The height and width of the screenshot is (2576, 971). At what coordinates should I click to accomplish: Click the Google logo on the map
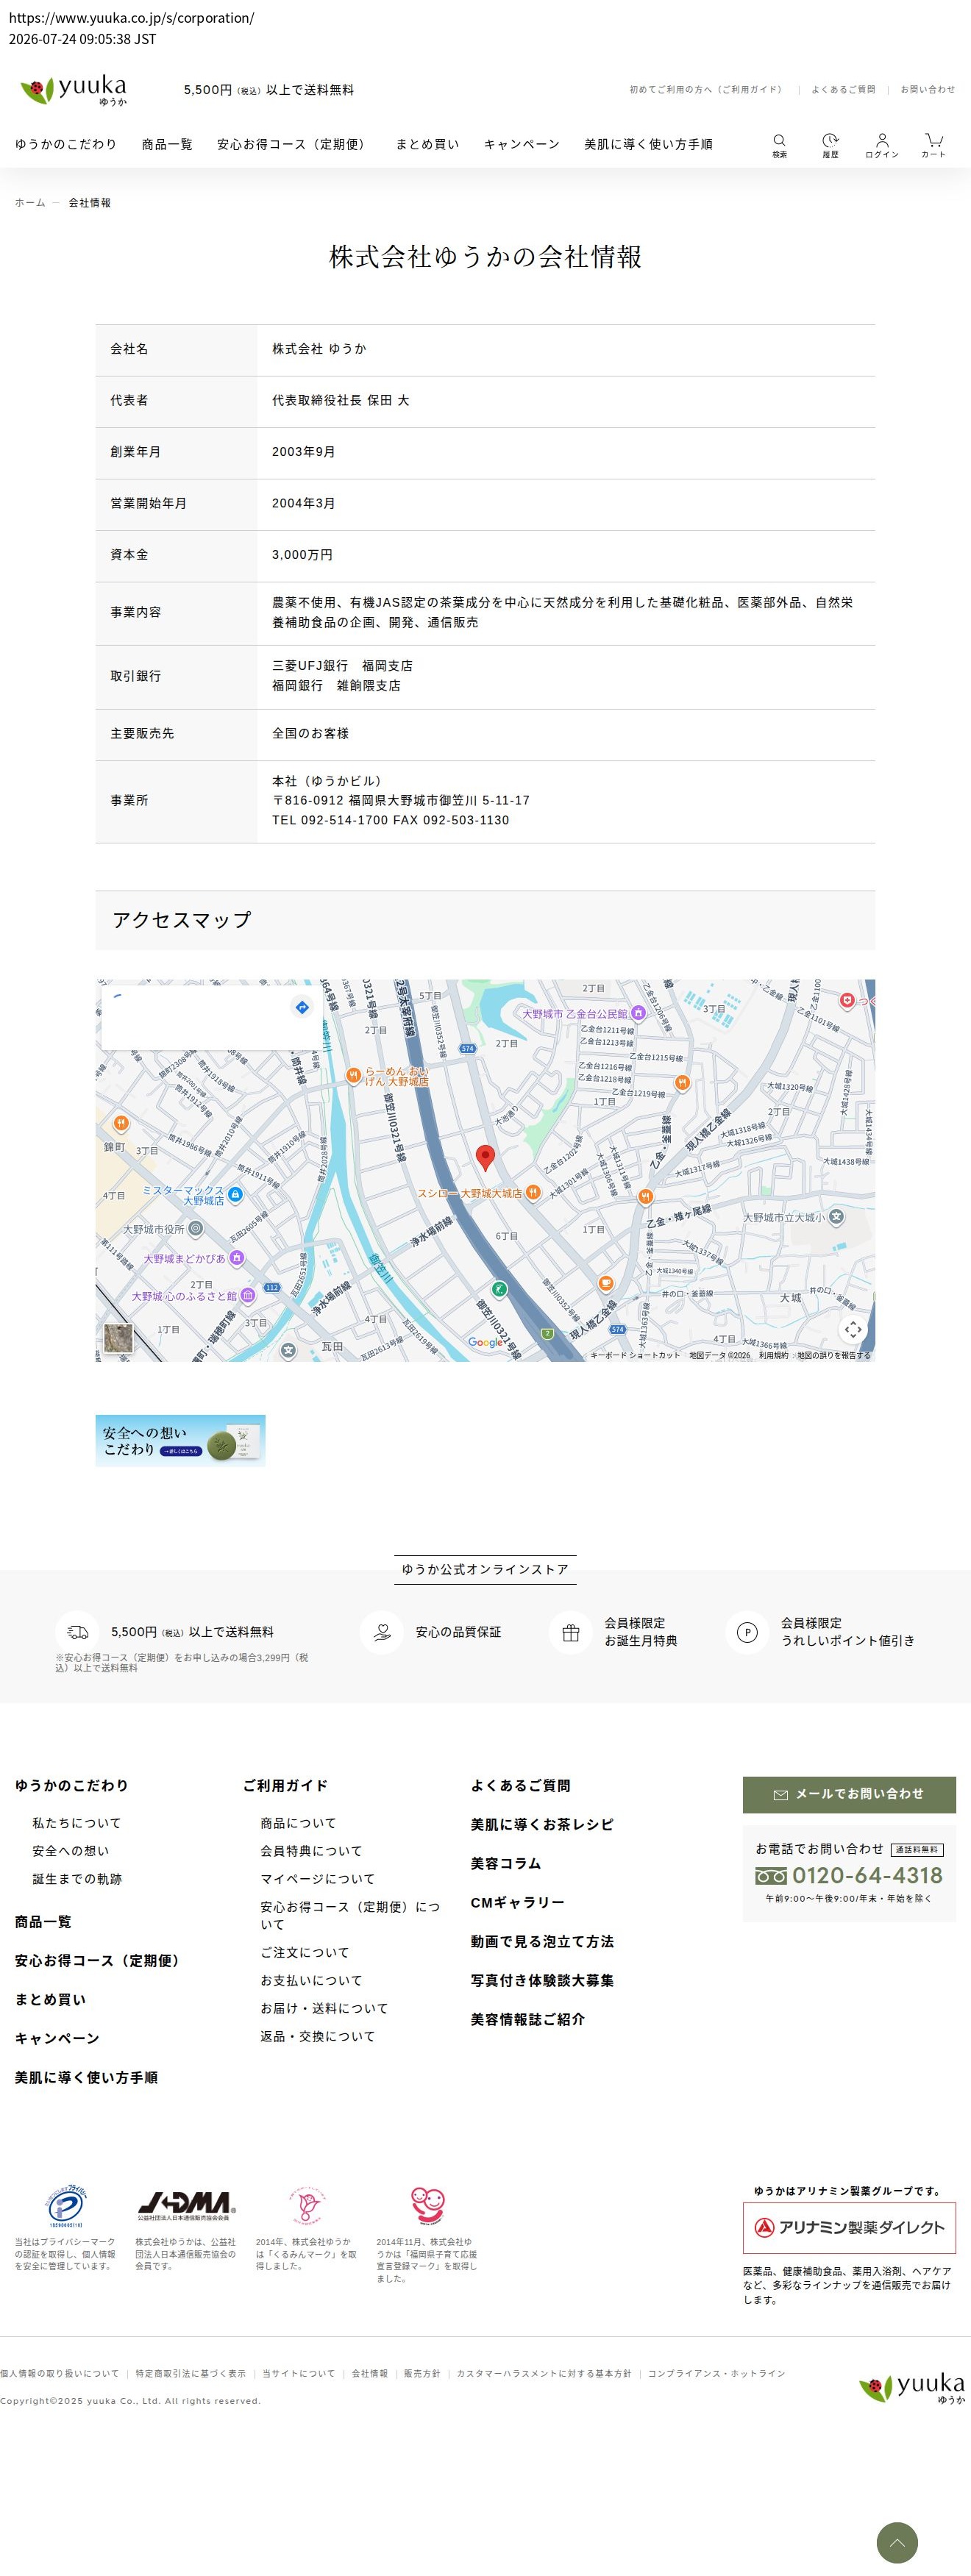point(486,1342)
